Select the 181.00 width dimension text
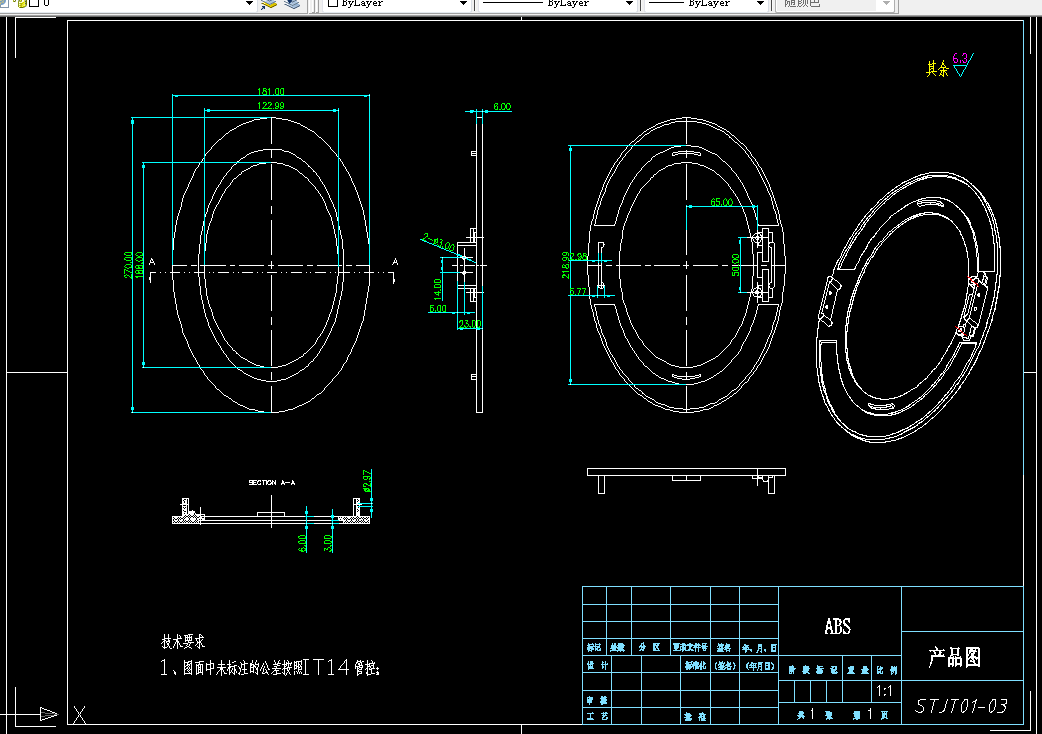Viewport: 1042px width, 734px height. [270, 92]
